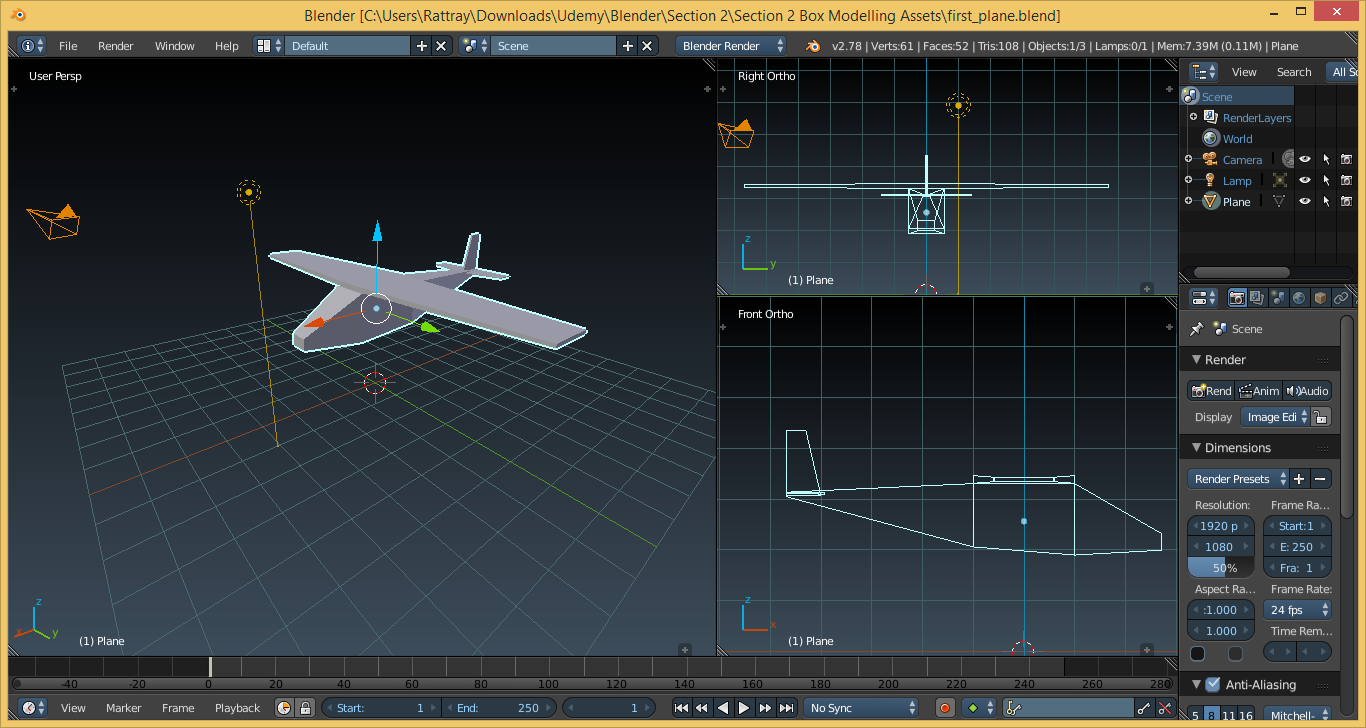Open the Window menu
Viewport: 1366px width, 728px height.
[x=174, y=46]
